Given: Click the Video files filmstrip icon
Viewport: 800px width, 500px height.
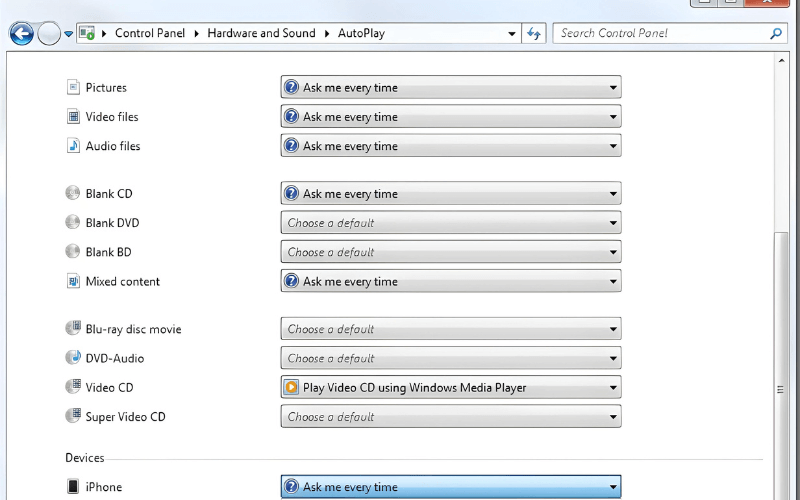Looking at the screenshot, I should 73,117.
